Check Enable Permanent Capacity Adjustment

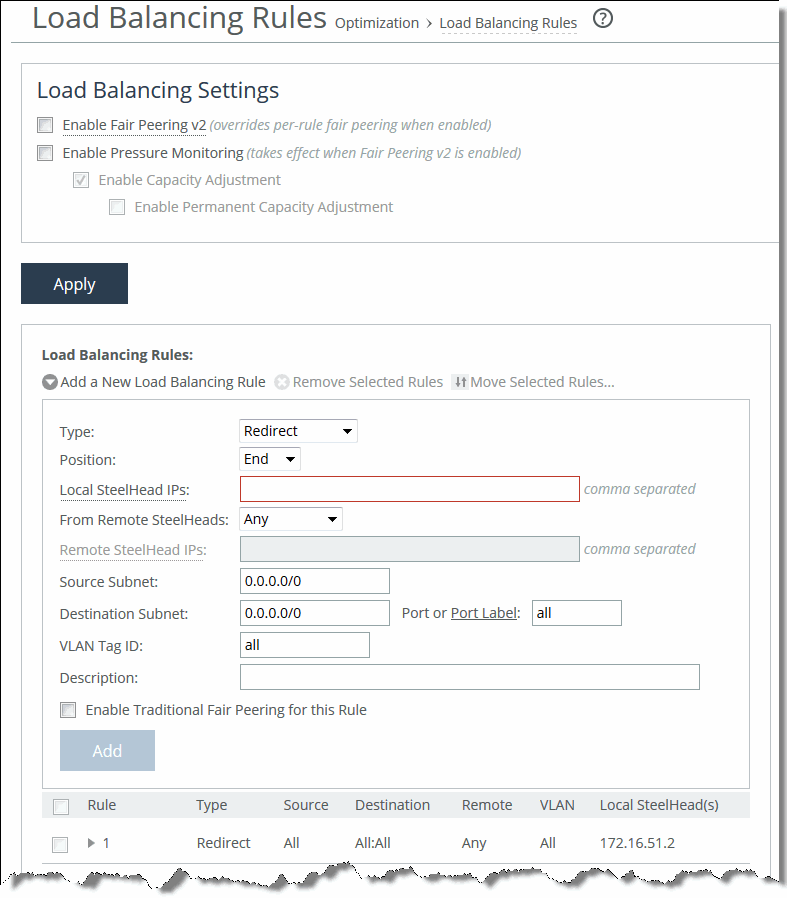pos(117,207)
